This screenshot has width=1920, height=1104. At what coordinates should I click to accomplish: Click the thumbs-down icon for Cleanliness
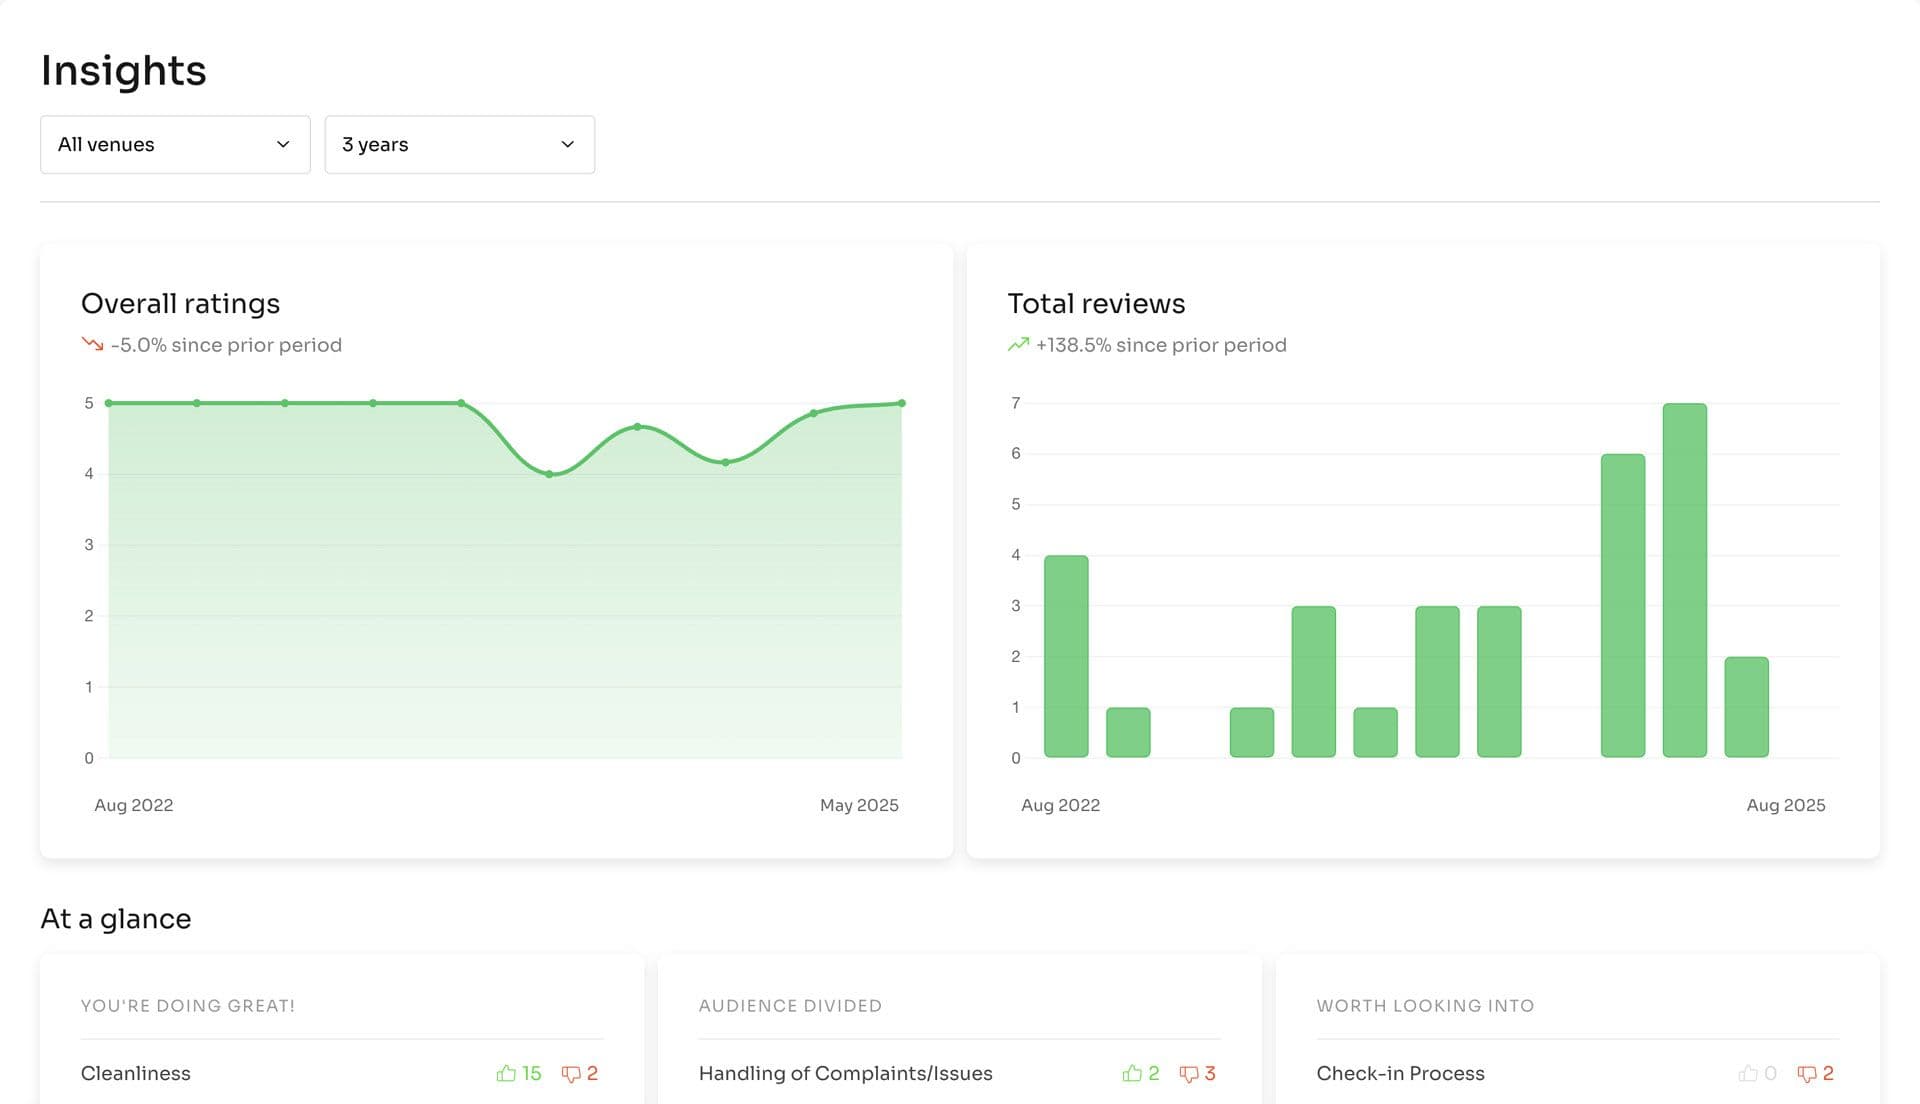571,1073
